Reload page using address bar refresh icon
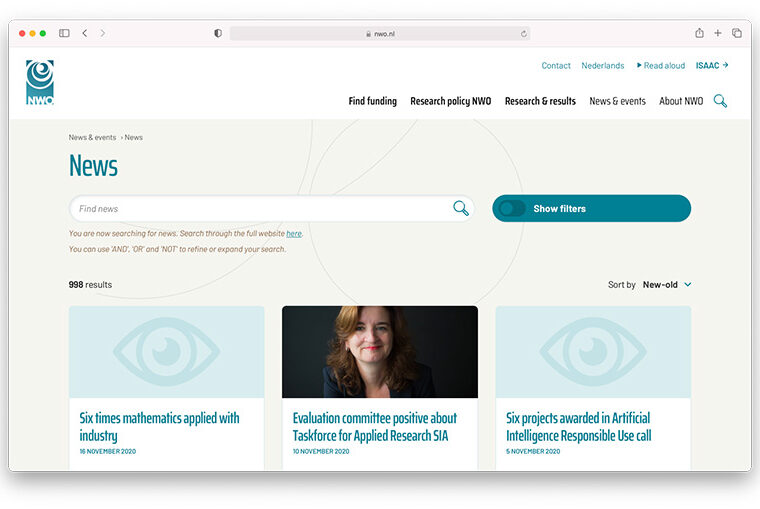Image resolution: width=760 pixels, height=509 pixels. [x=523, y=33]
